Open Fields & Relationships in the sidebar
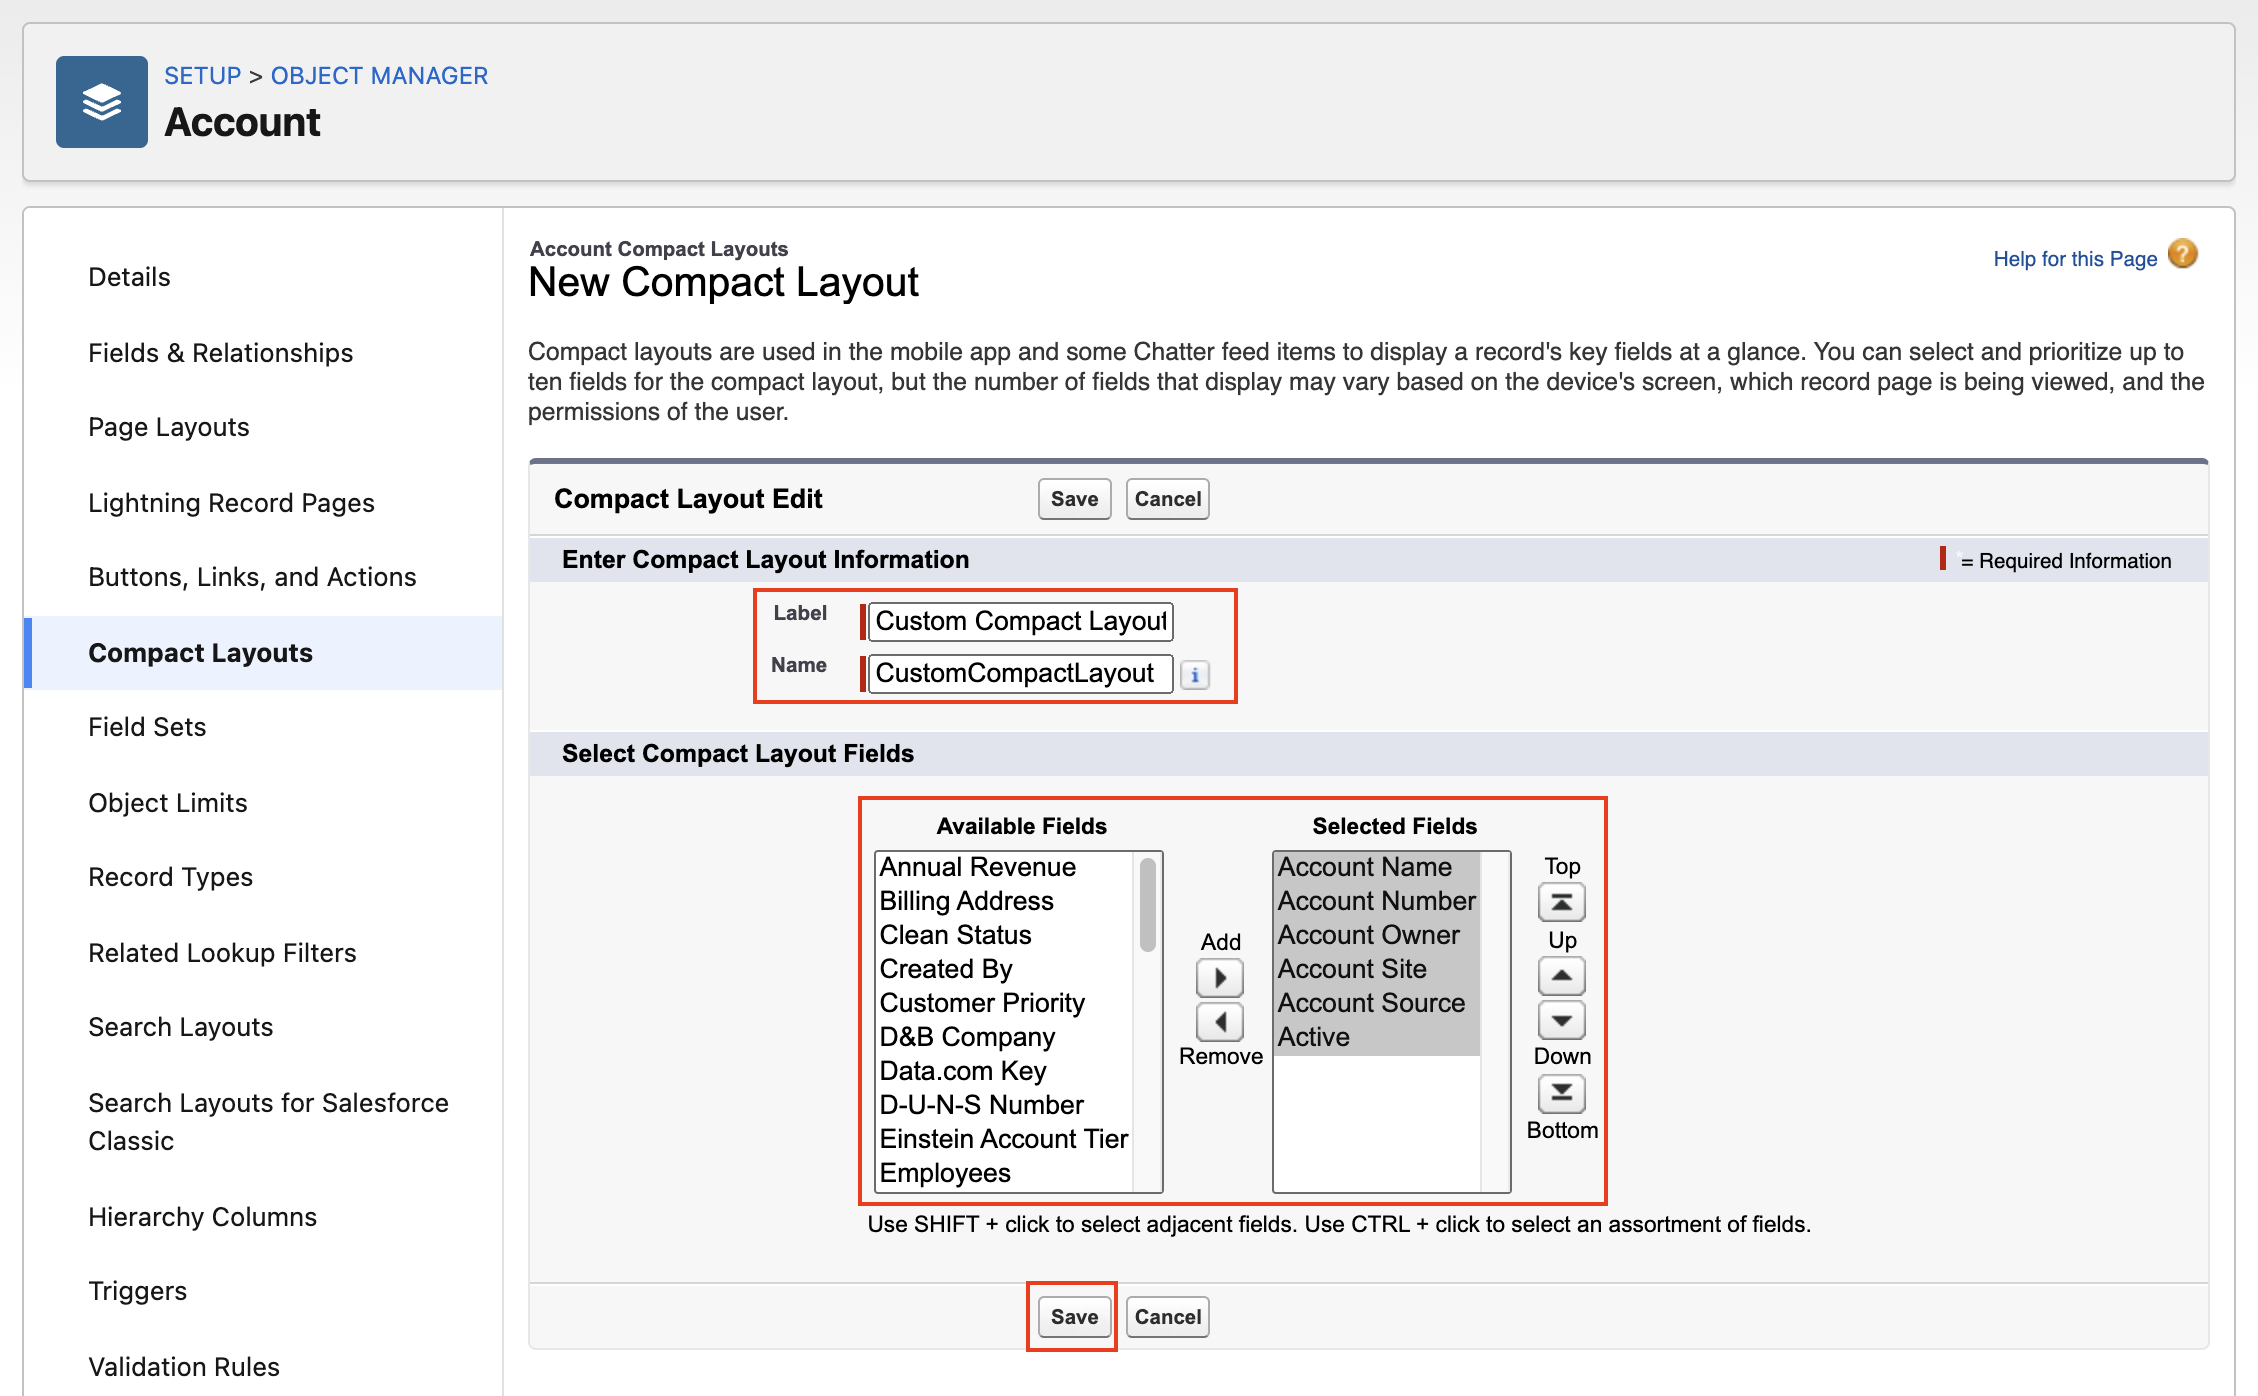Screen dimensions: 2258x1396 (x=220, y=353)
